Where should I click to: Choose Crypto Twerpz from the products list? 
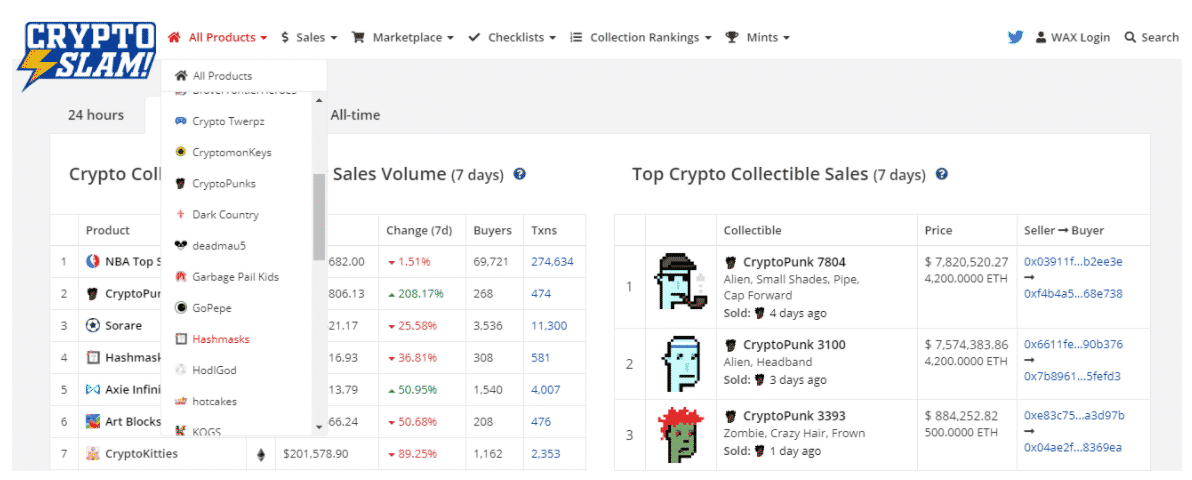(228, 121)
